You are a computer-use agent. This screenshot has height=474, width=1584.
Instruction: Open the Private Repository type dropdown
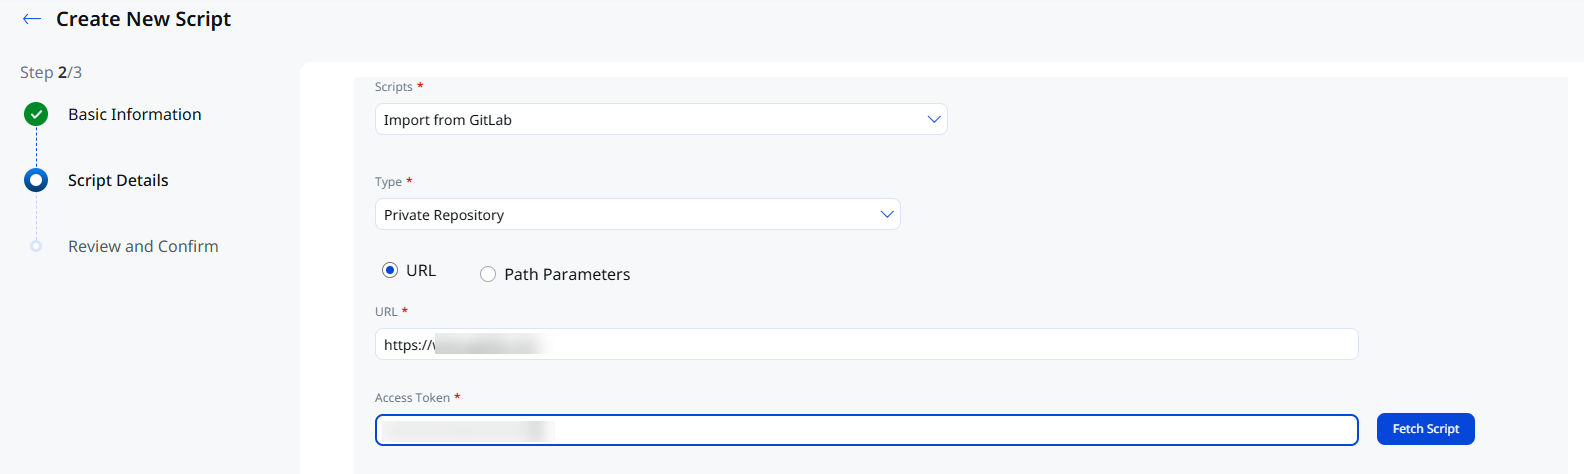(638, 214)
